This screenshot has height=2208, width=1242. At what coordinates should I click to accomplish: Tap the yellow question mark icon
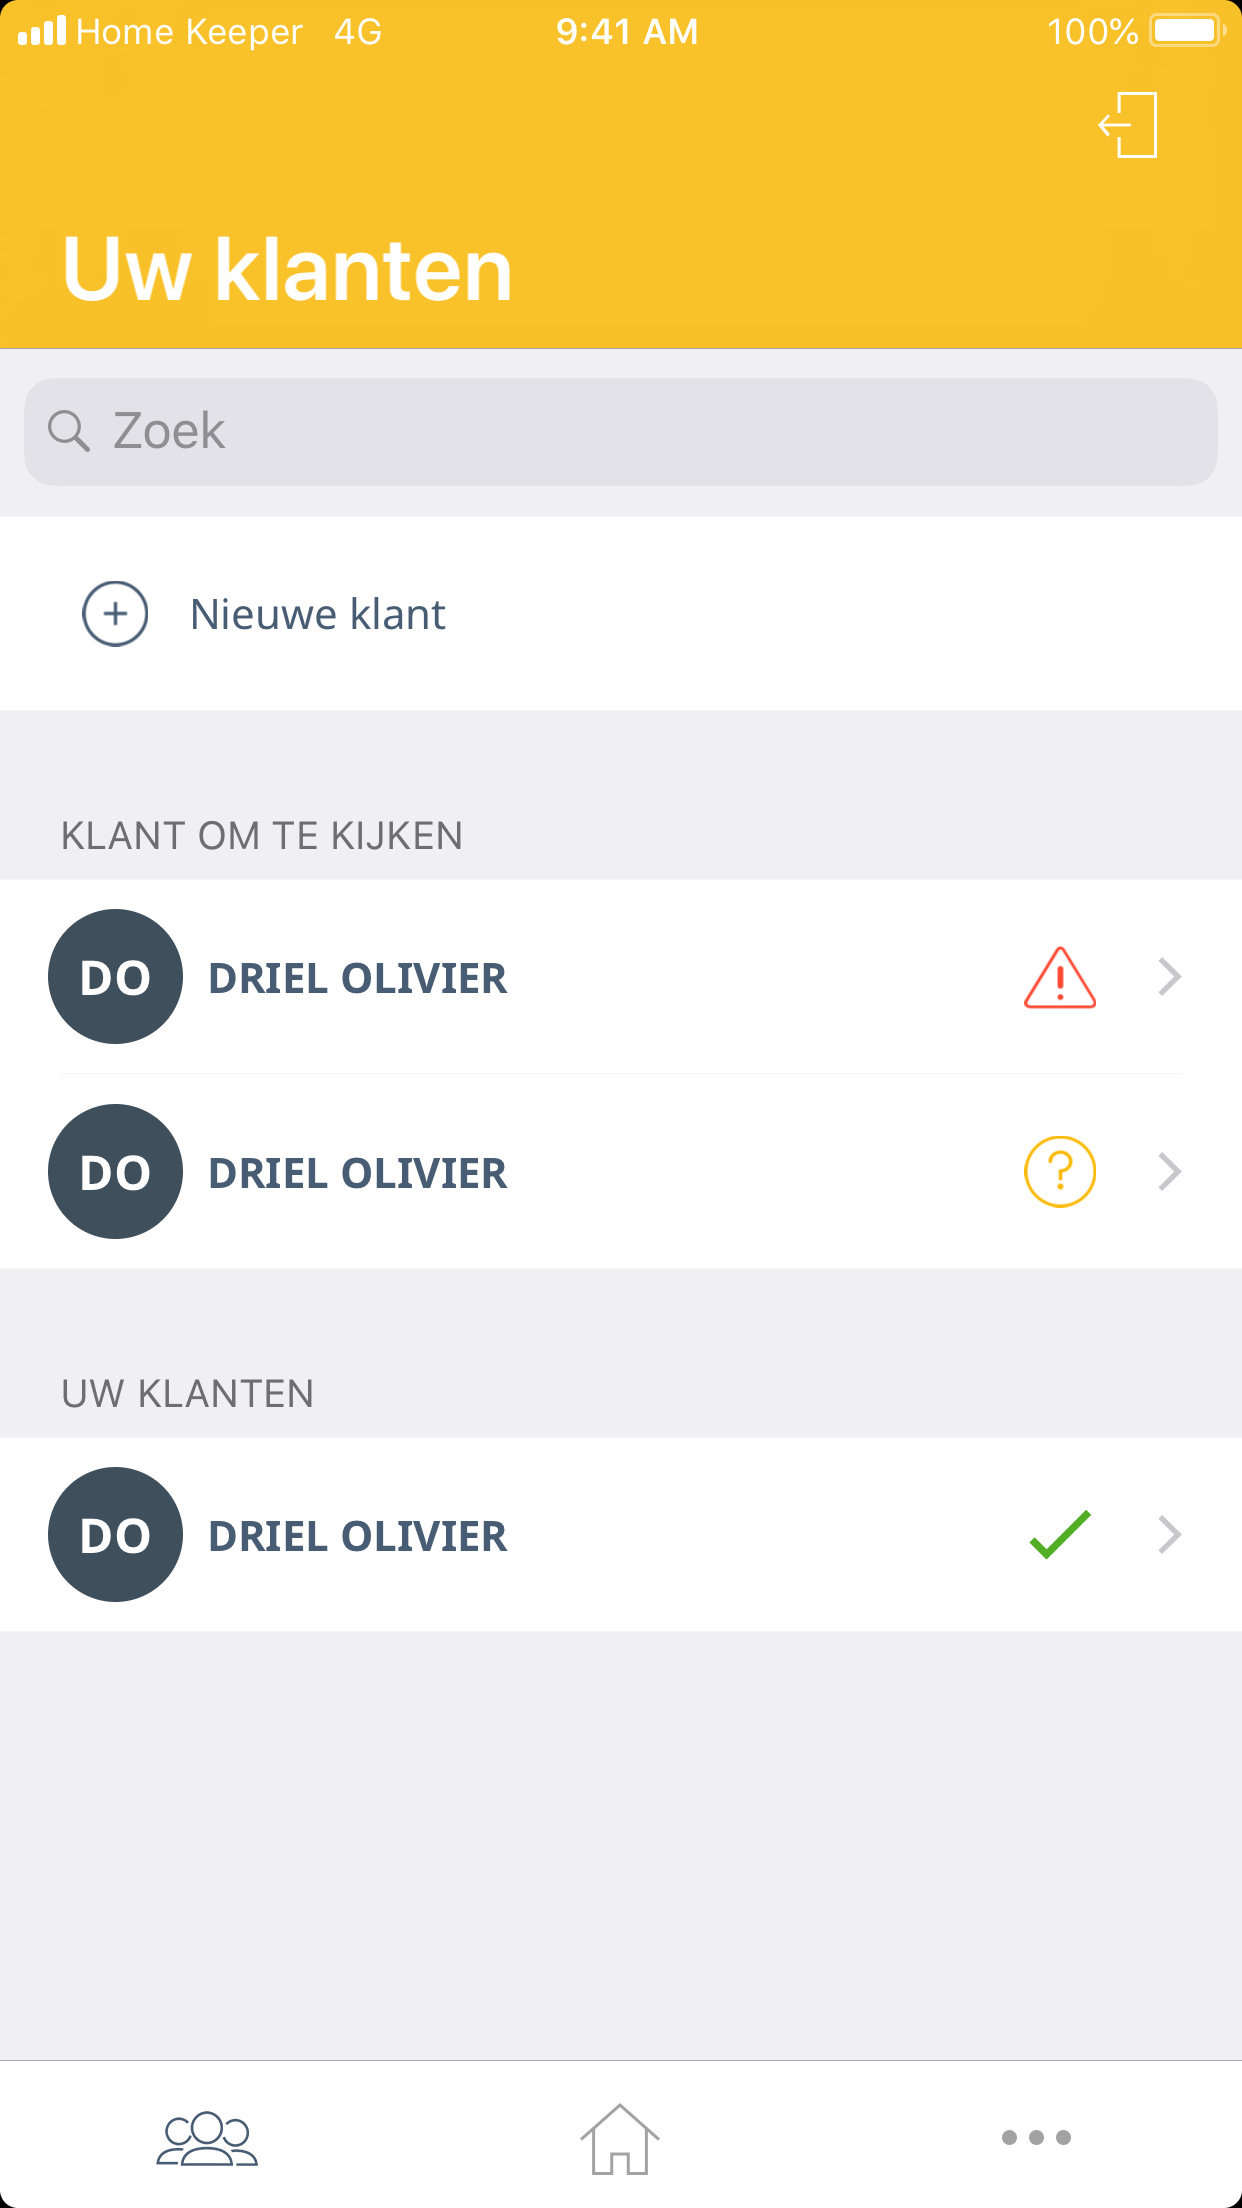1060,1172
